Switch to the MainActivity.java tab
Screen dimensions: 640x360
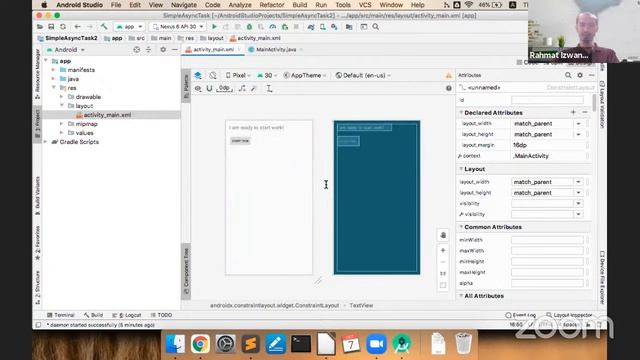[x=276, y=49]
